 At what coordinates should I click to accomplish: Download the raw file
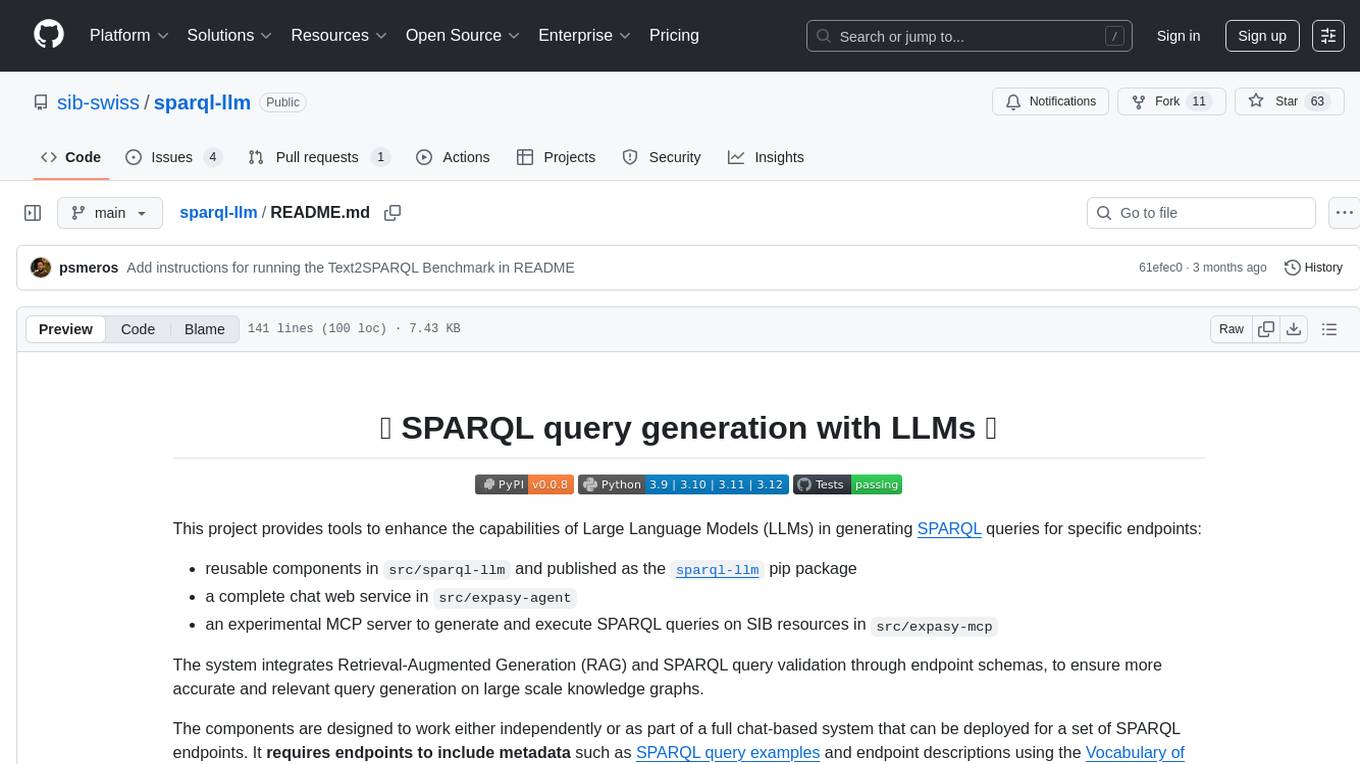[x=1293, y=329]
